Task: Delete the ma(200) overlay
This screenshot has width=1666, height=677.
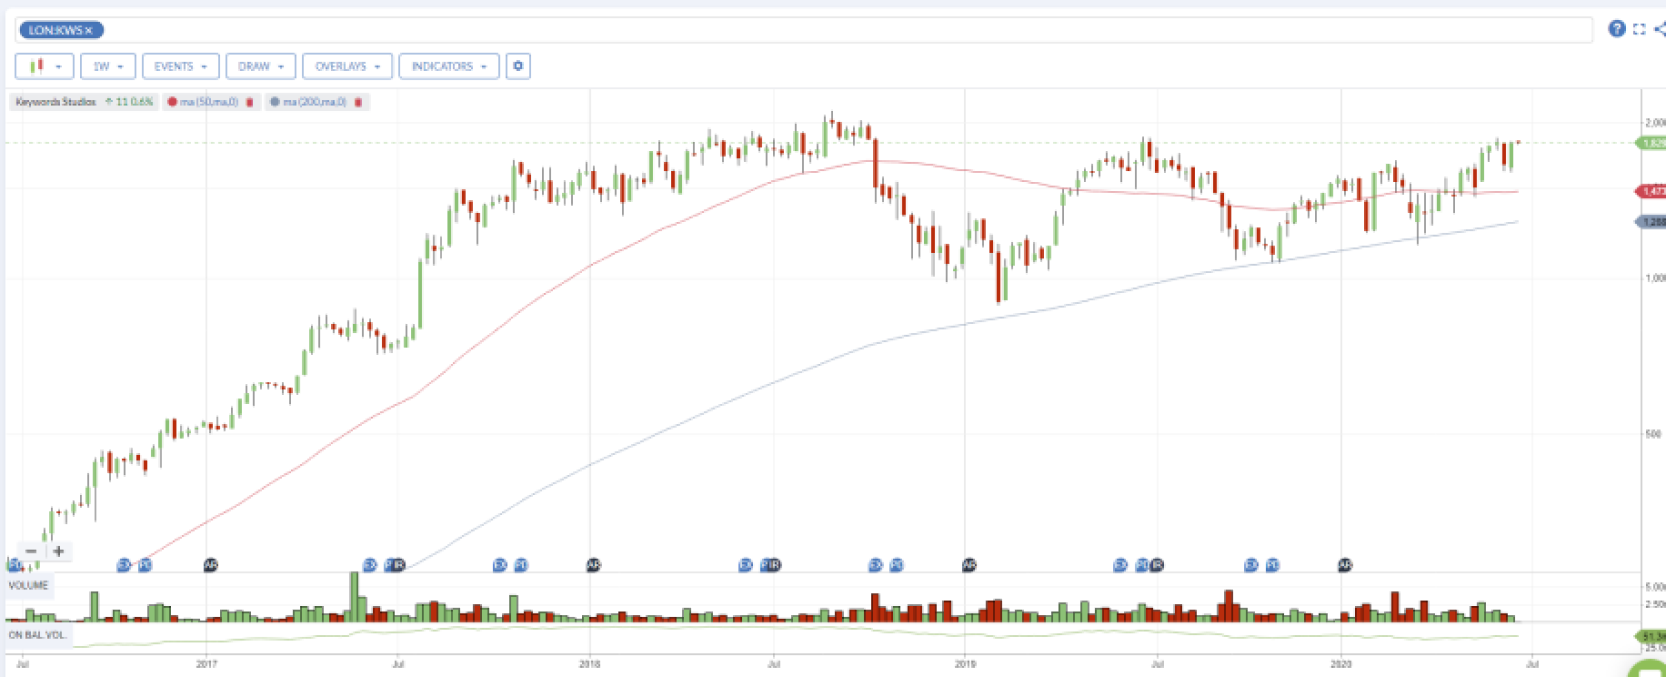Action: coord(358,102)
